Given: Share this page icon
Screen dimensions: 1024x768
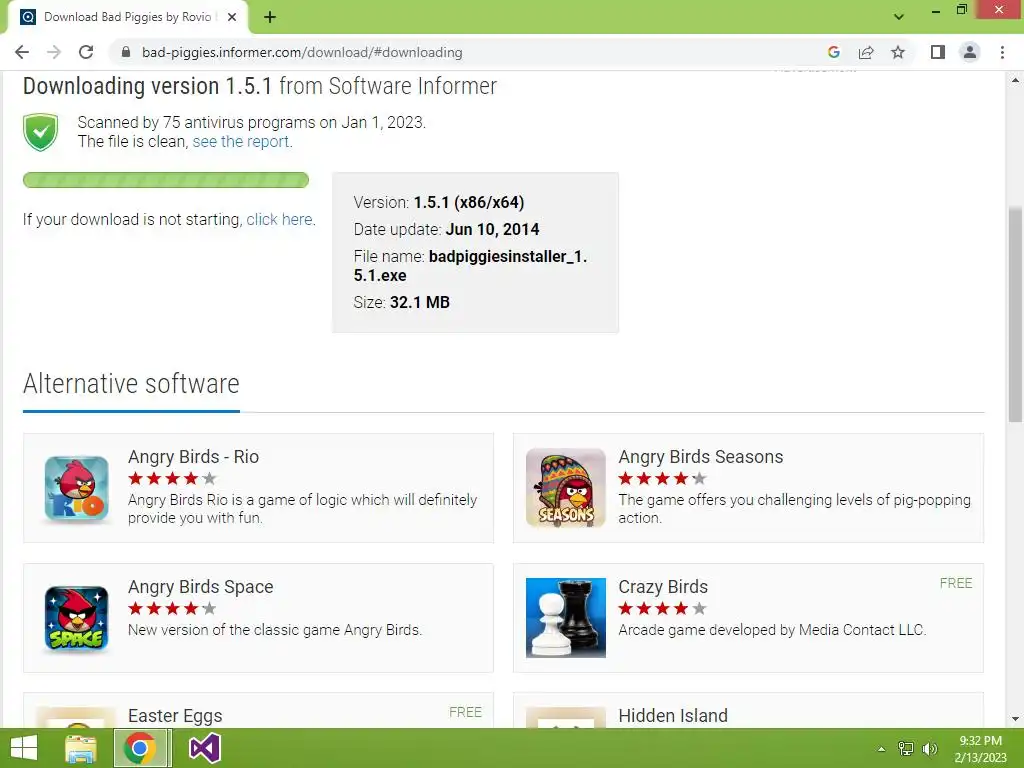Looking at the screenshot, I should (866, 52).
